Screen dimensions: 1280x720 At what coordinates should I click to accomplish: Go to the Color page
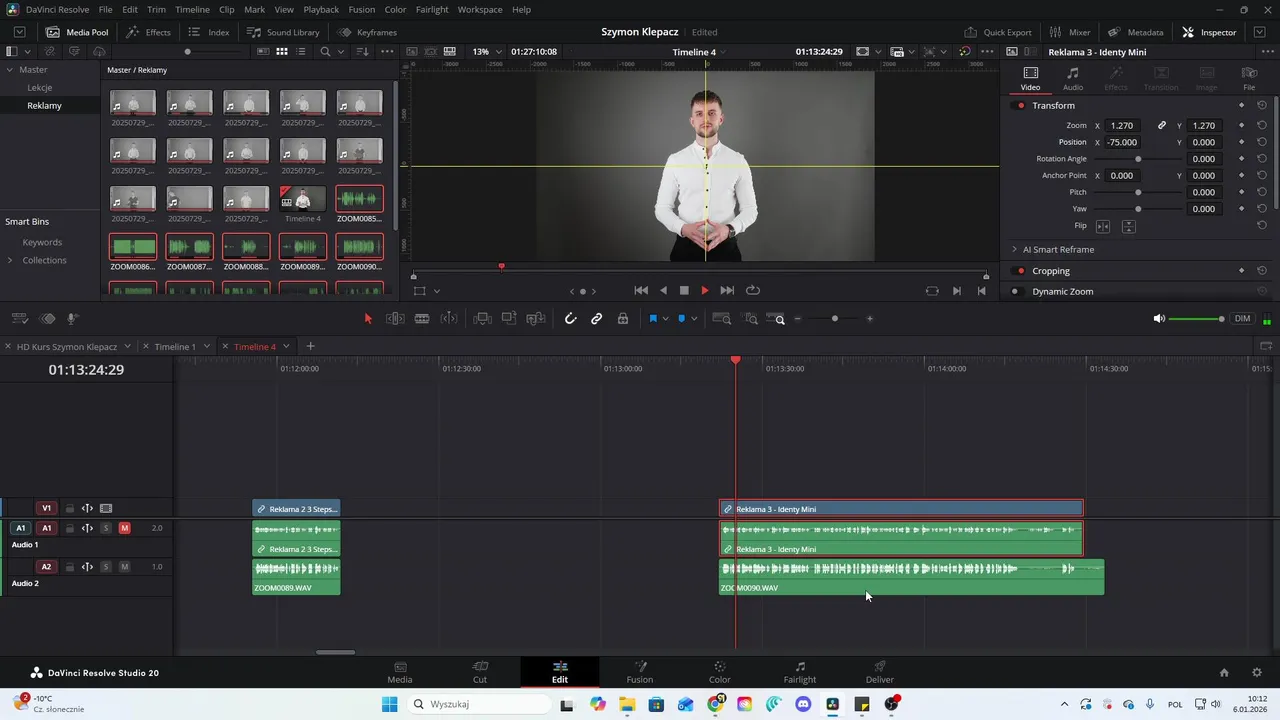pos(720,672)
